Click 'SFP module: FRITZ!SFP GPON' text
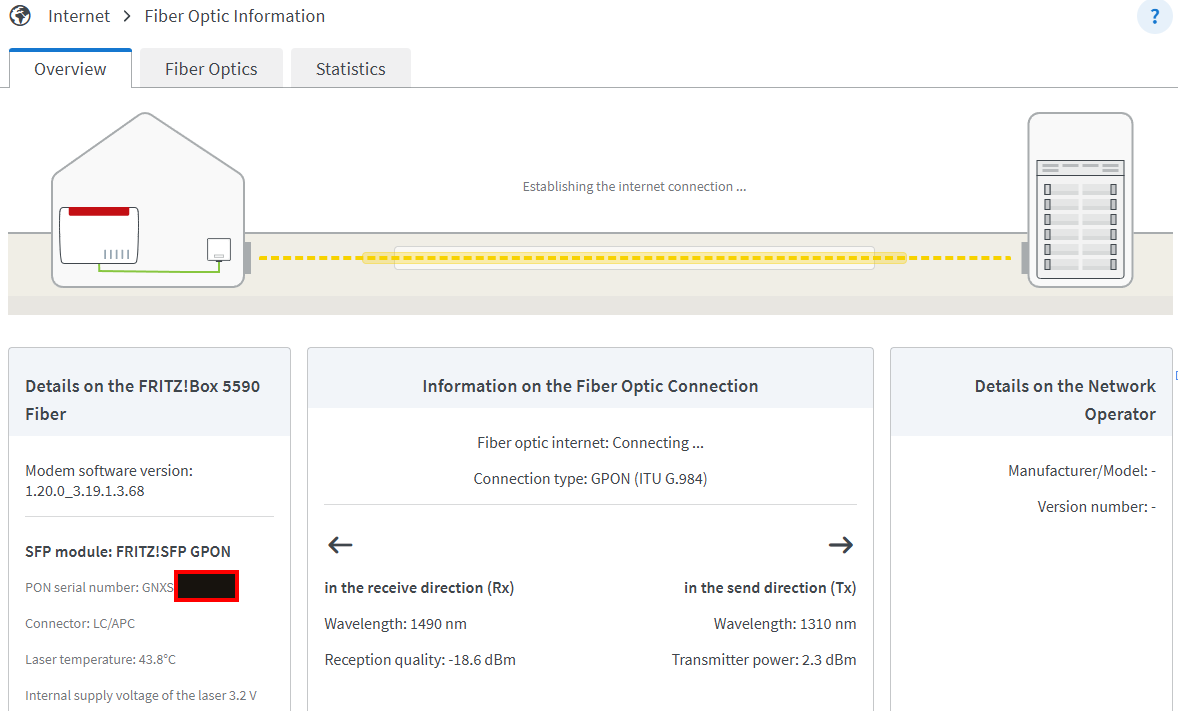 click(128, 552)
